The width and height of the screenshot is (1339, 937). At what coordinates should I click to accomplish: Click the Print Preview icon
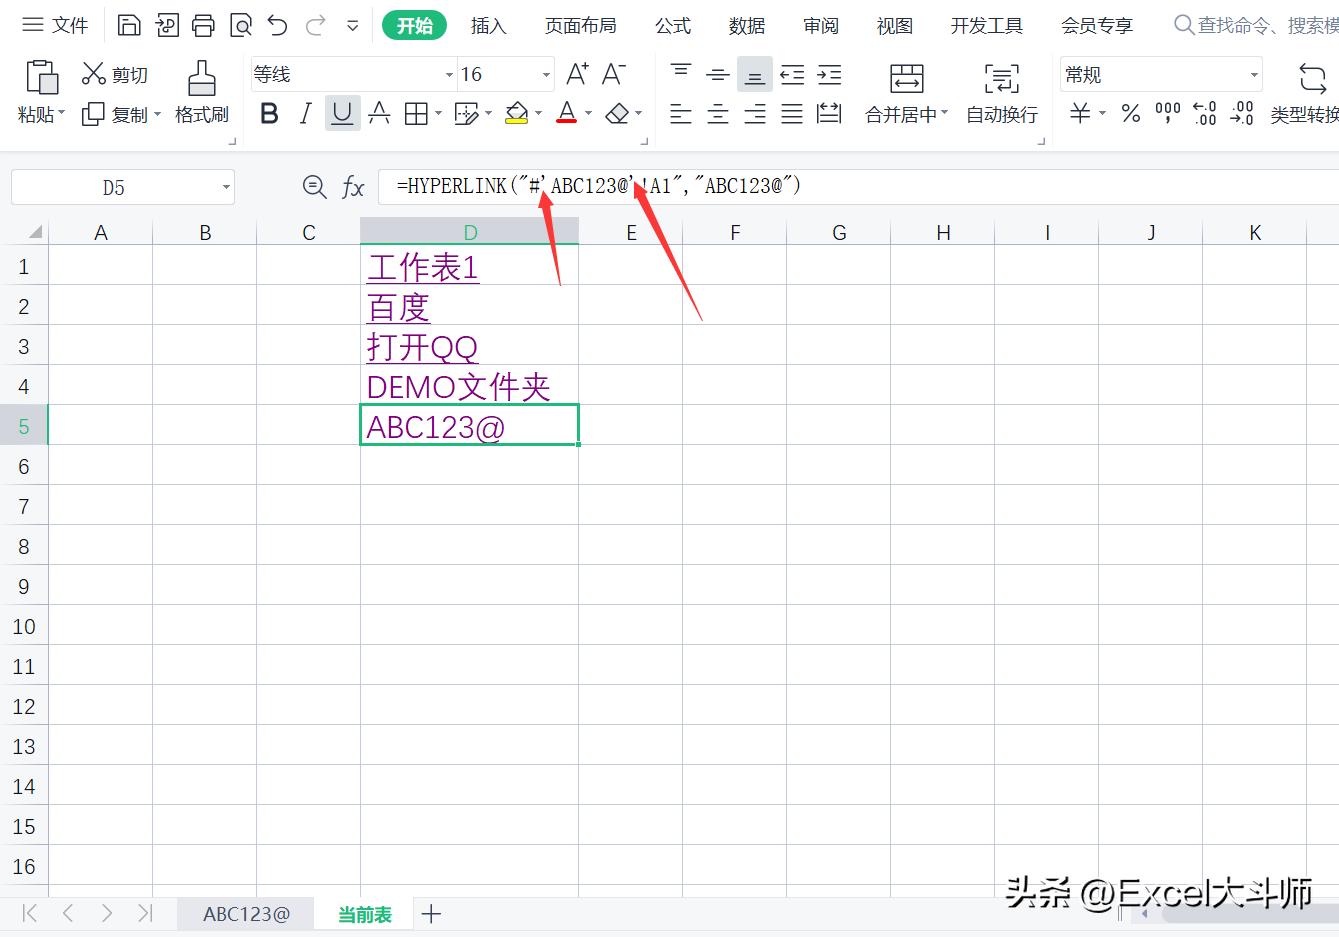[241, 25]
